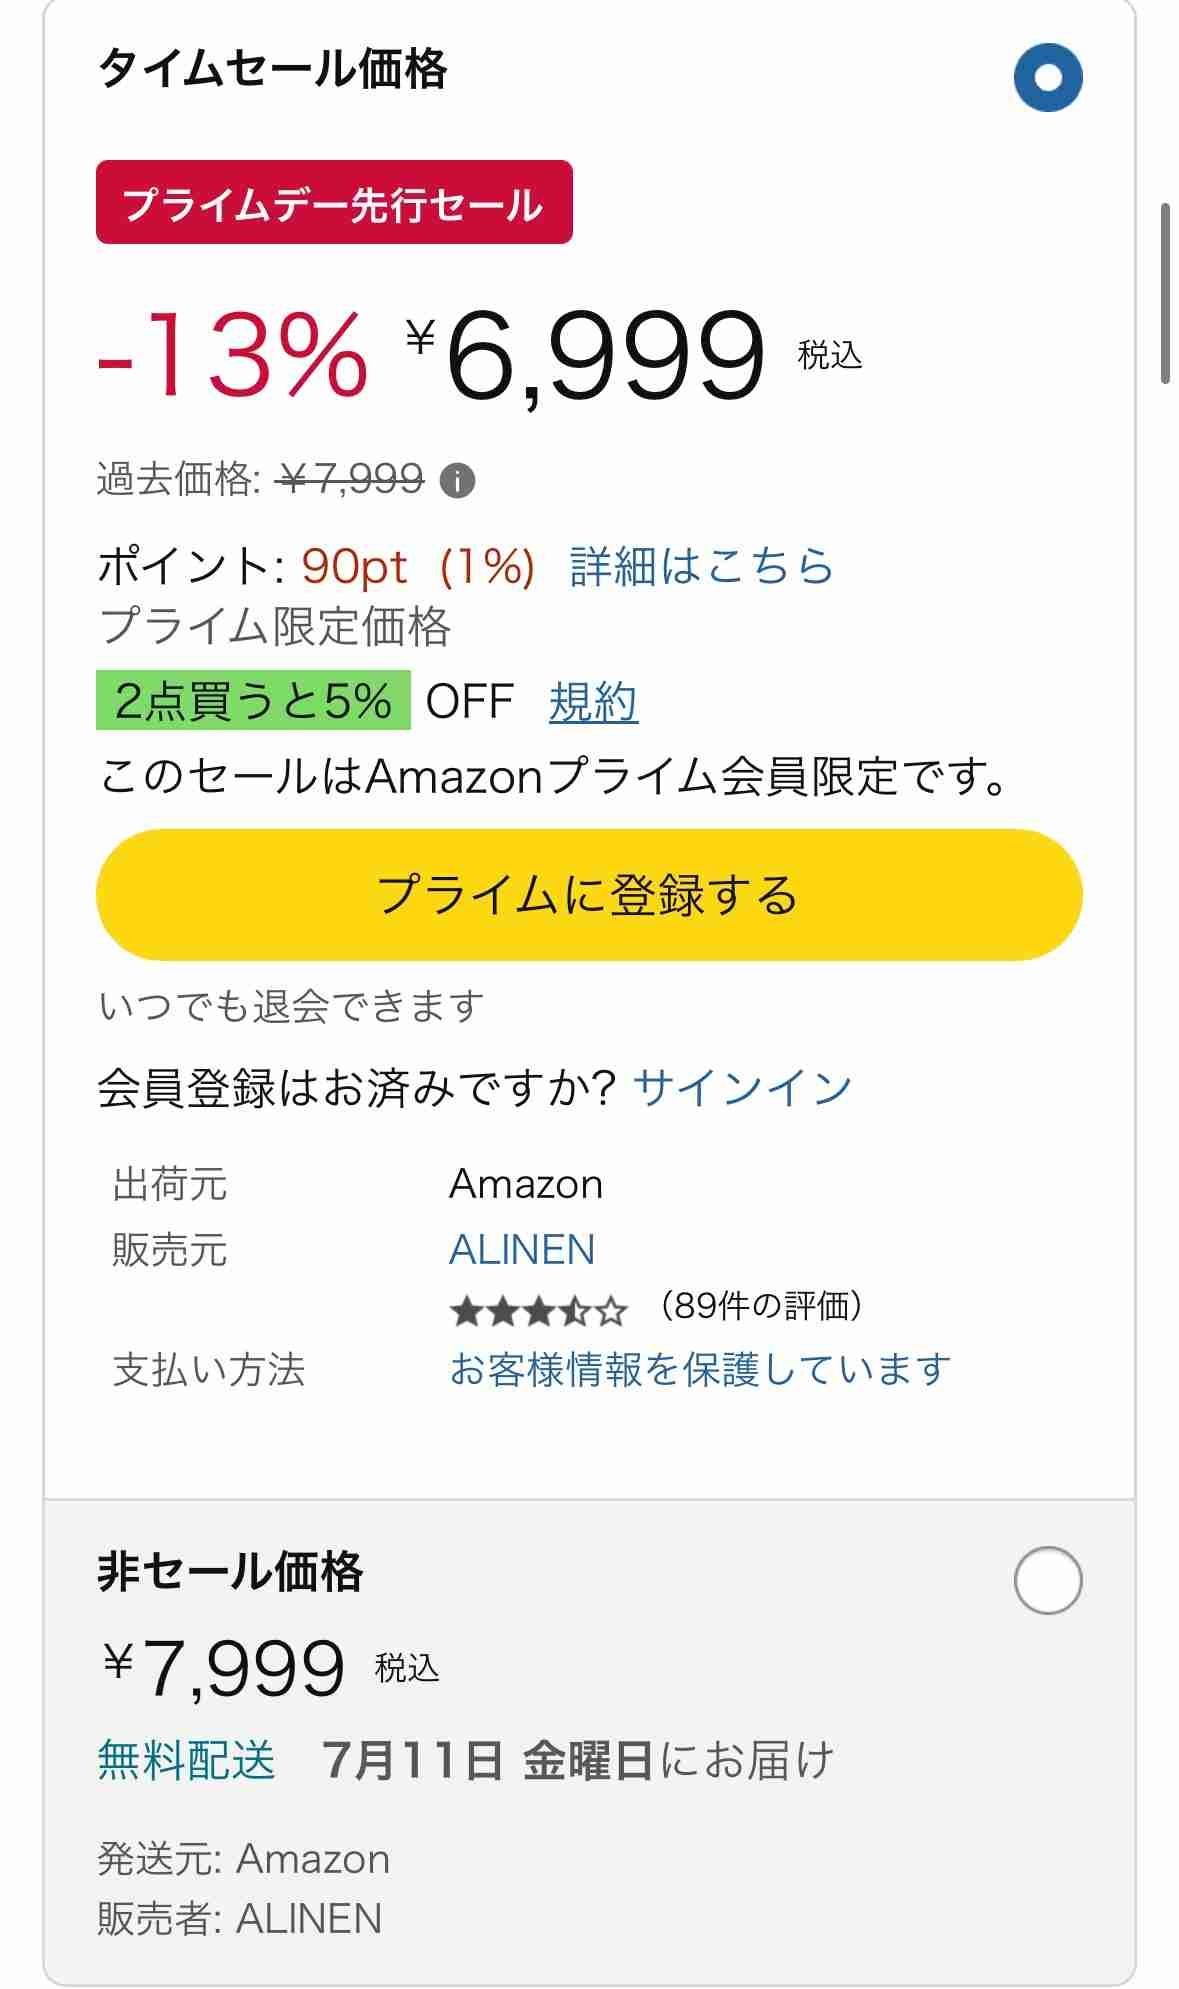Select the 非セール価格 radio button
This screenshot has width=1179, height=1989.
[1047, 1580]
